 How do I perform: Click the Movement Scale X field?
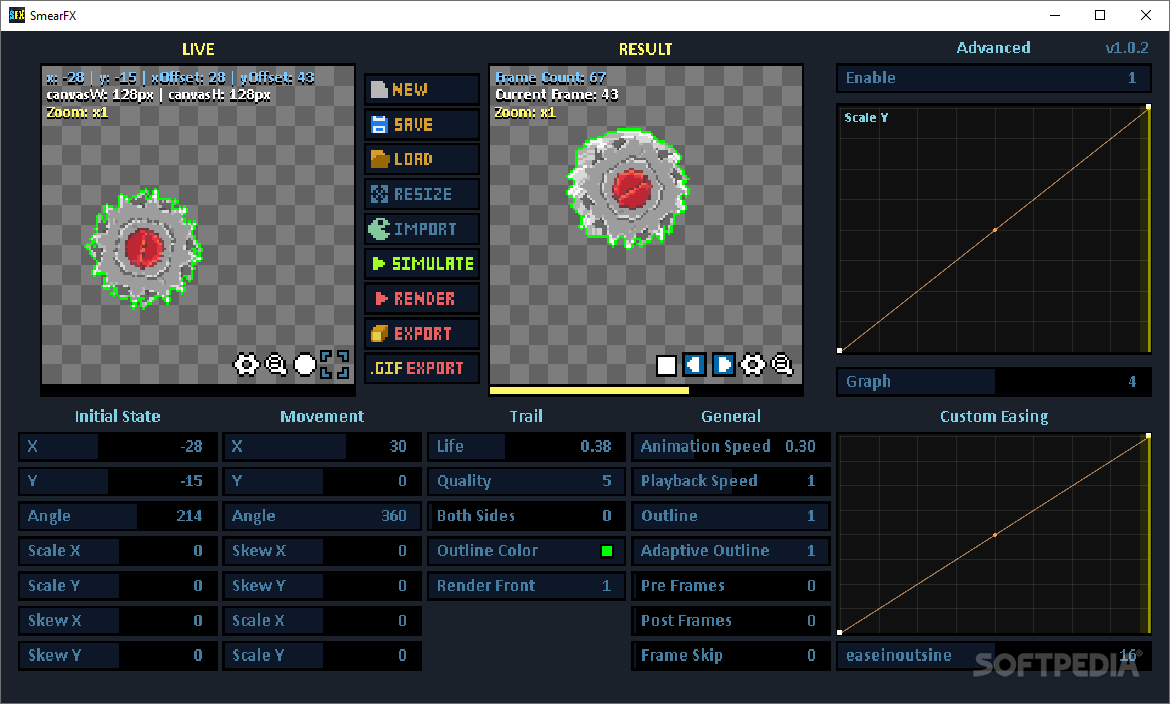(x=322, y=620)
